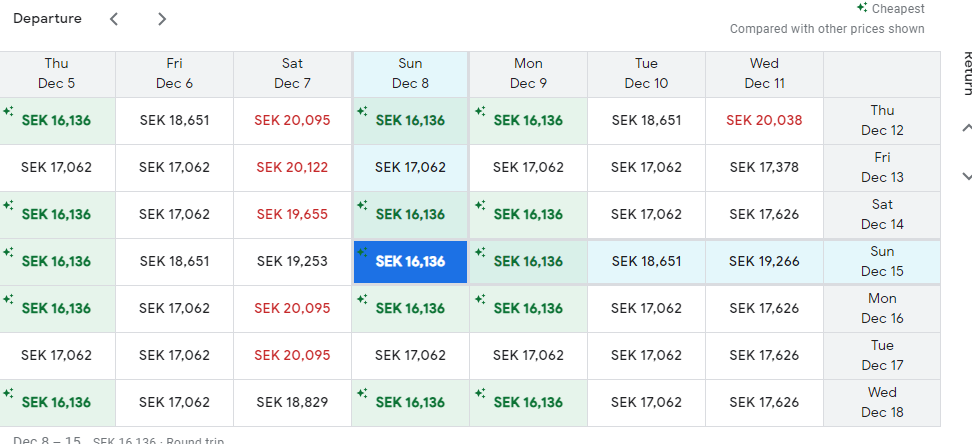The image size is (972, 444).
Task: Choose the Thu Dec 5 departure, Dec 12 return price
Action: (x=57, y=121)
